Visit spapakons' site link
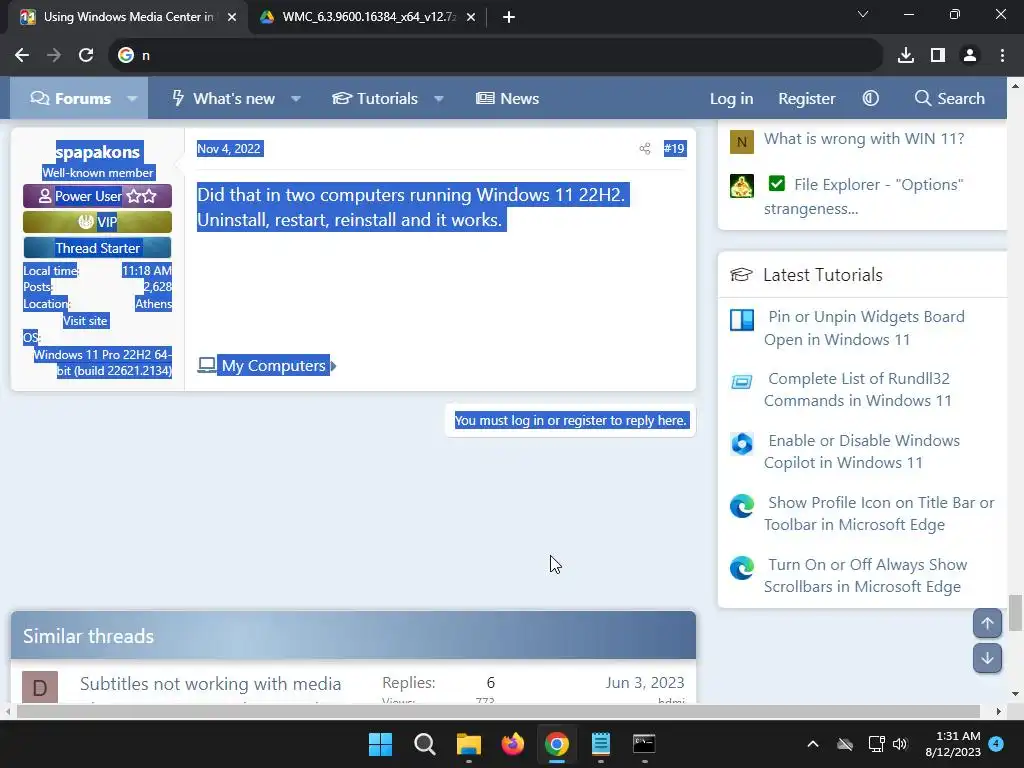Viewport: 1024px width, 768px height. pyautogui.click(x=85, y=321)
